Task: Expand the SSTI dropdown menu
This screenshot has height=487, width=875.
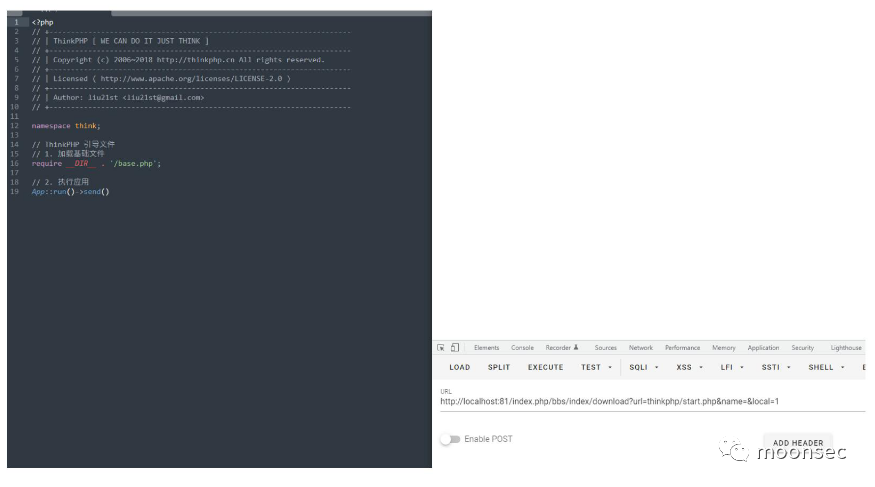Action: pos(776,367)
